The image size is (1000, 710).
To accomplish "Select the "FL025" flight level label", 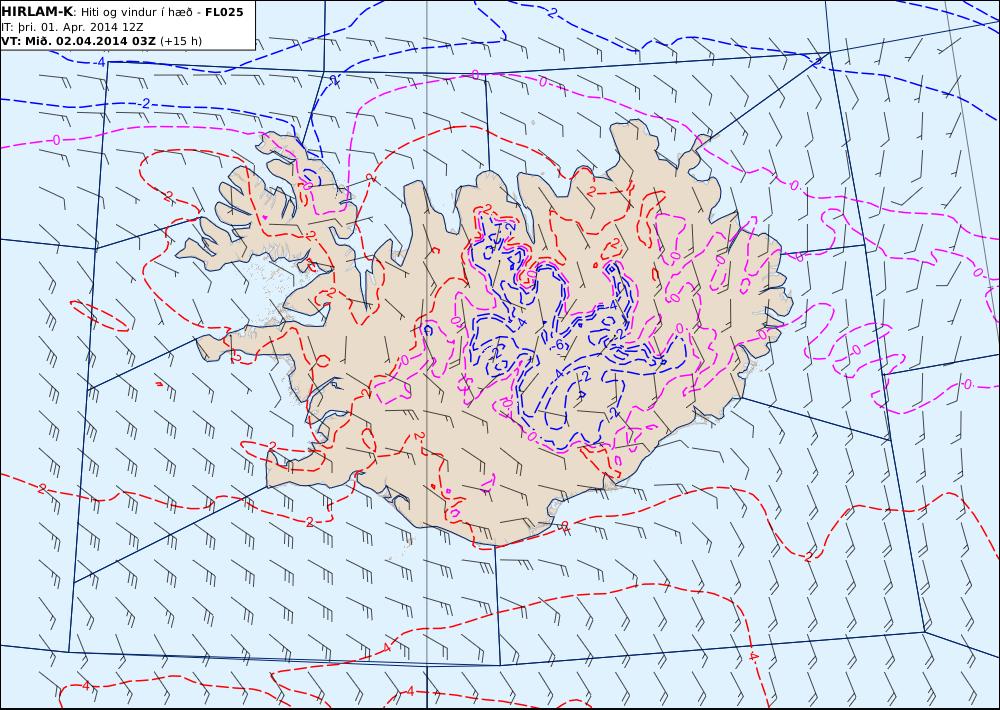I will tap(224, 12).
